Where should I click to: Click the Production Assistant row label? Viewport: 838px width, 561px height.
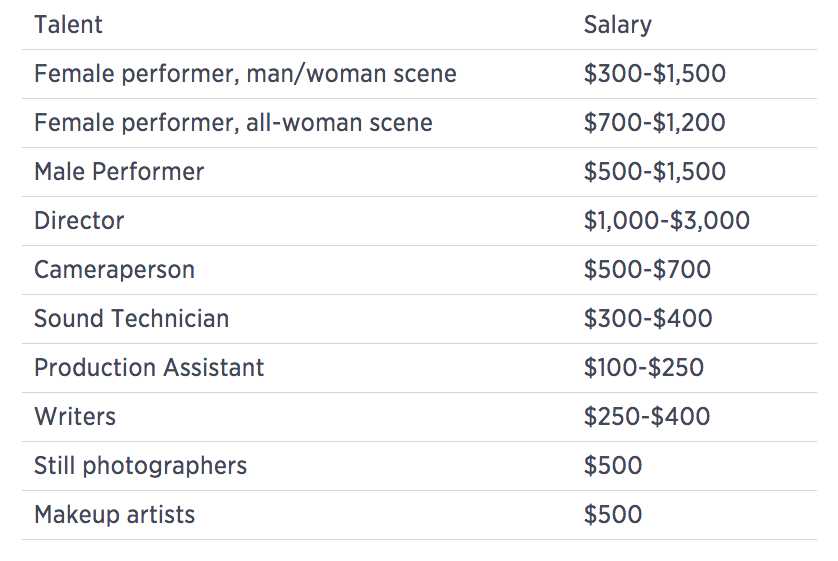tap(149, 368)
